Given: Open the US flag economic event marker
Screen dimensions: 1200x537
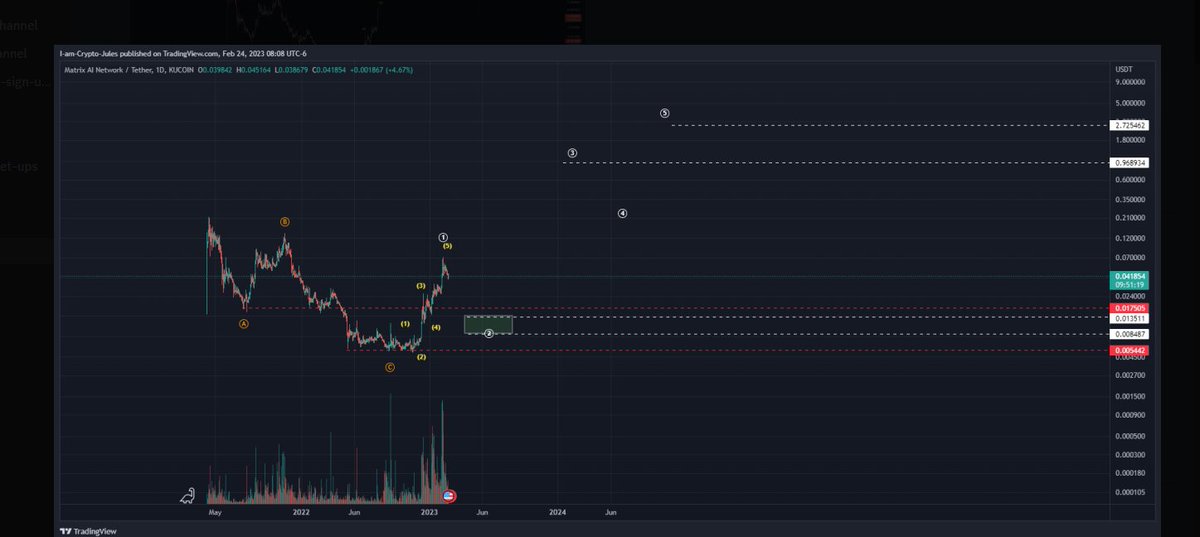Looking at the screenshot, I should click(449, 495).
